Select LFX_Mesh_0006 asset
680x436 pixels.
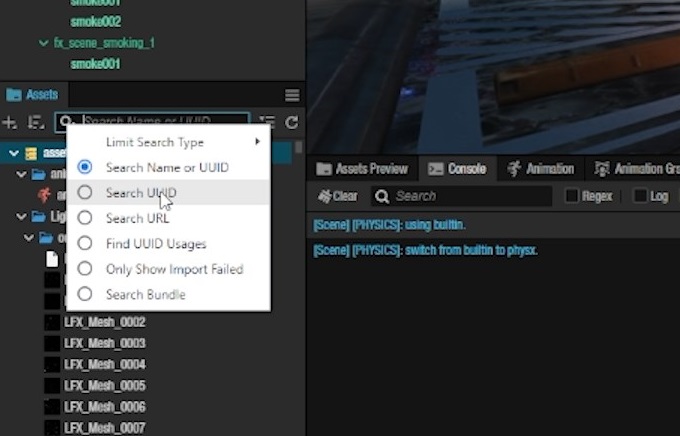point(105,407)
